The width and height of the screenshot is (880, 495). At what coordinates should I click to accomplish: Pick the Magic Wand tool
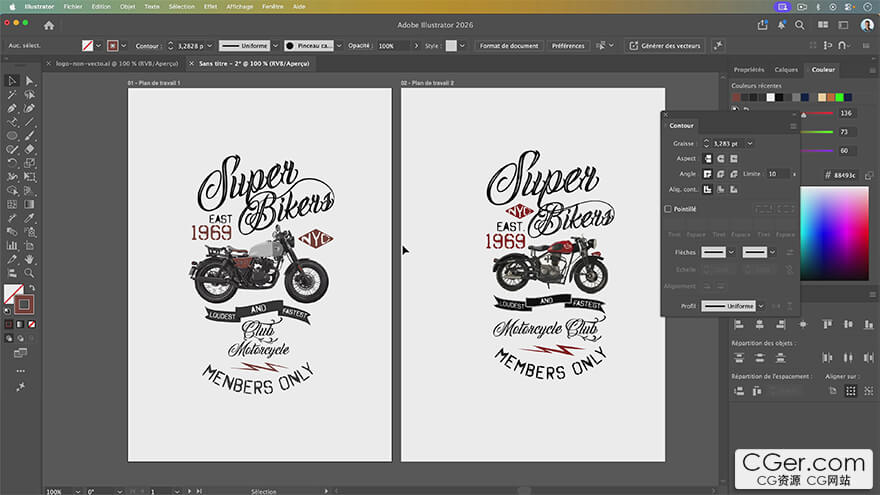coord(12,95)
